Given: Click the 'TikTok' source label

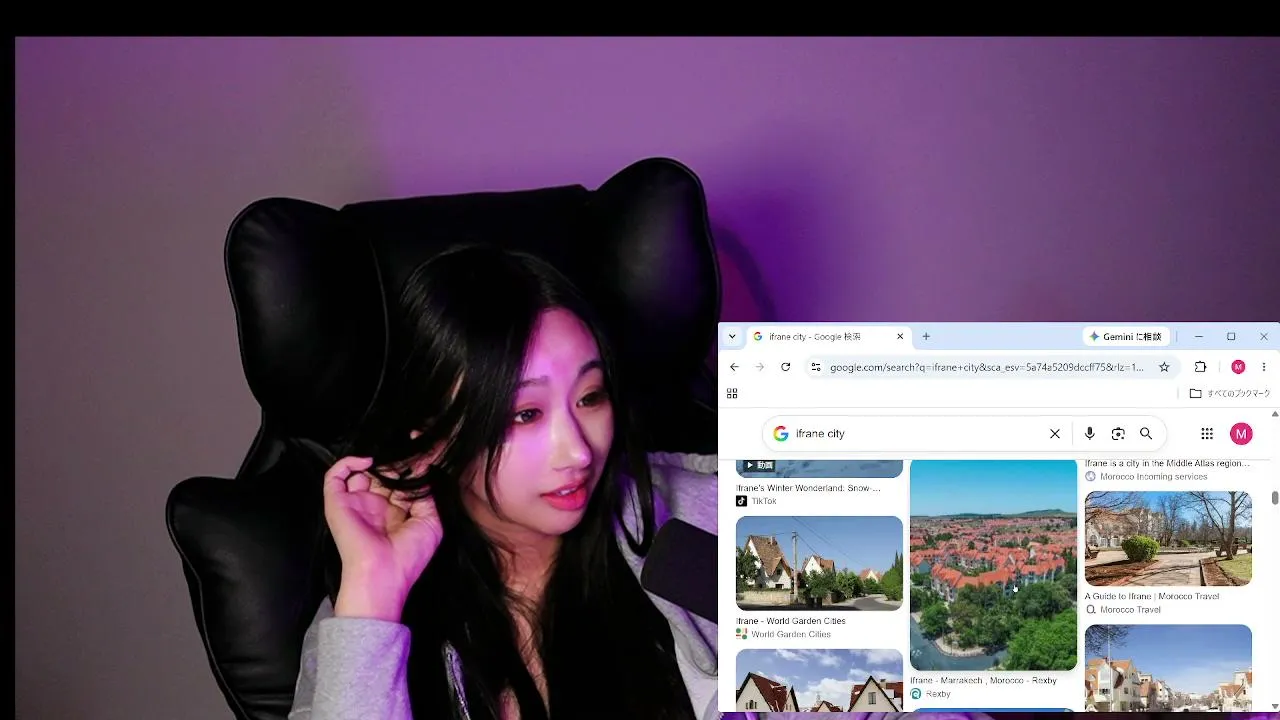Looking at the screenshot, I should coord(764,501).
